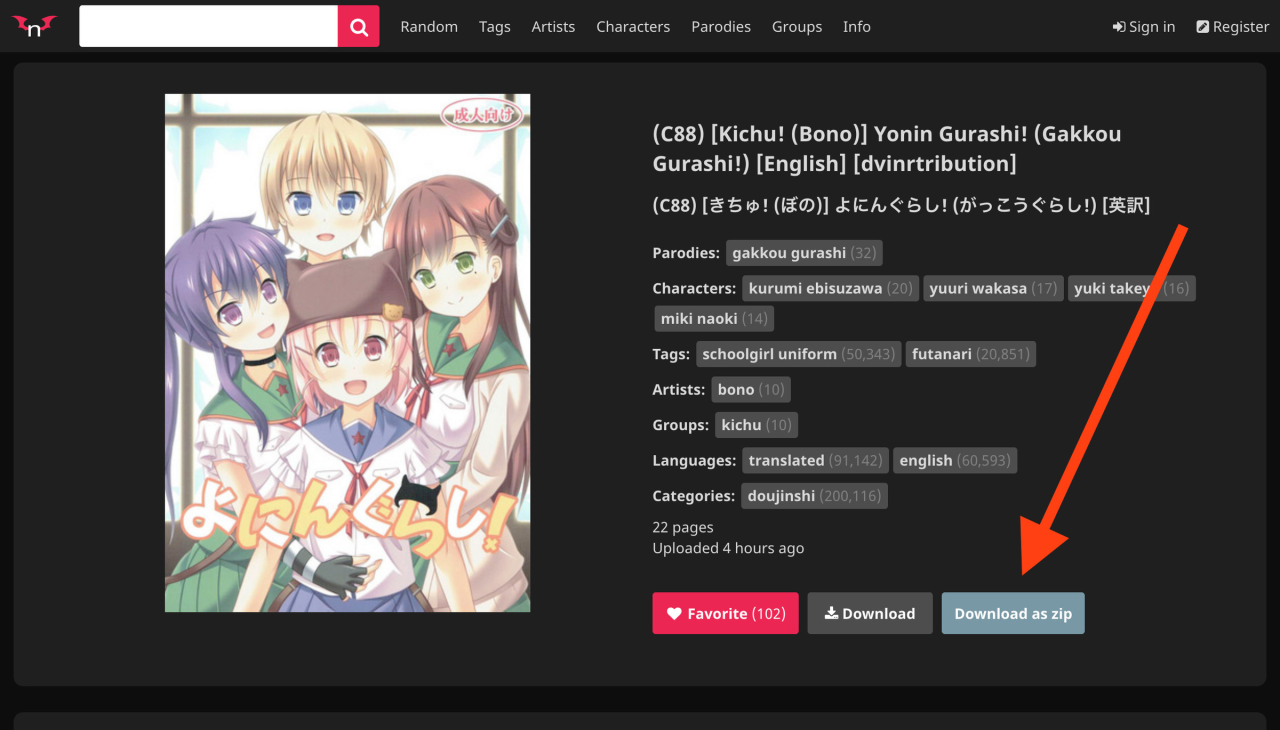Open the Info menu item
This screenshot has height=730, width=1280.
point(857,27)
